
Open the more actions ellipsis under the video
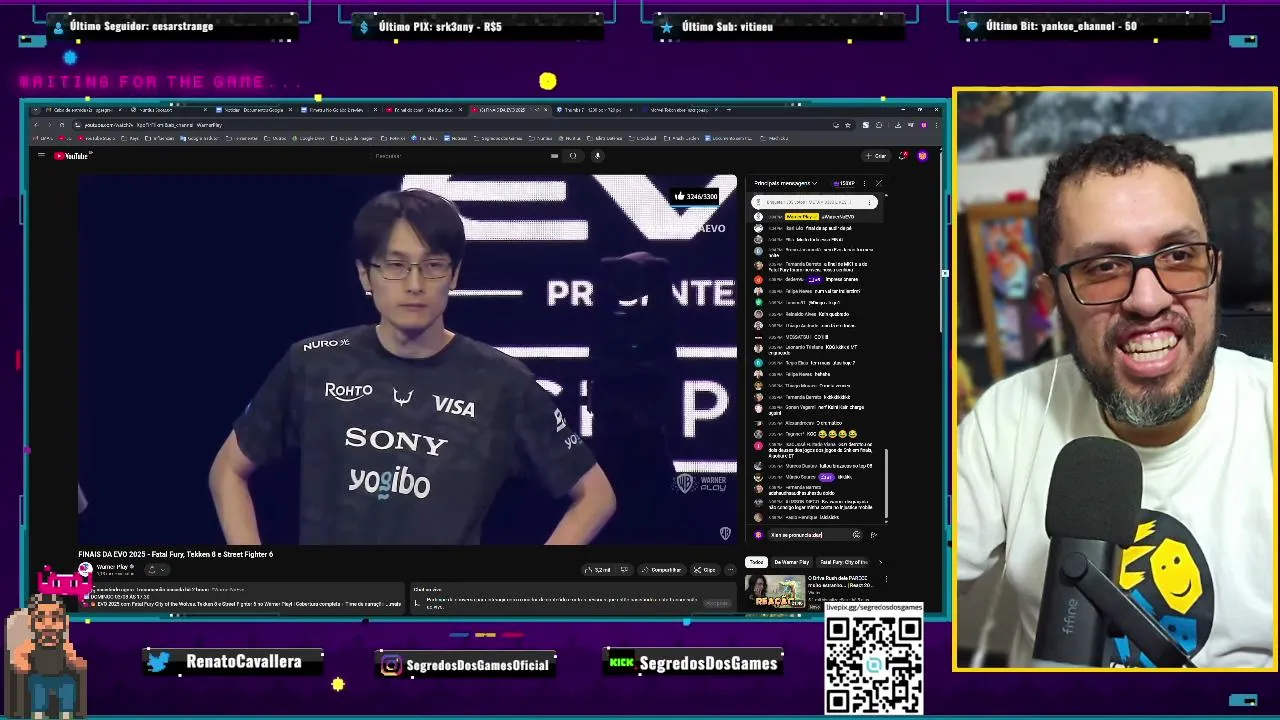click(732, 570)
